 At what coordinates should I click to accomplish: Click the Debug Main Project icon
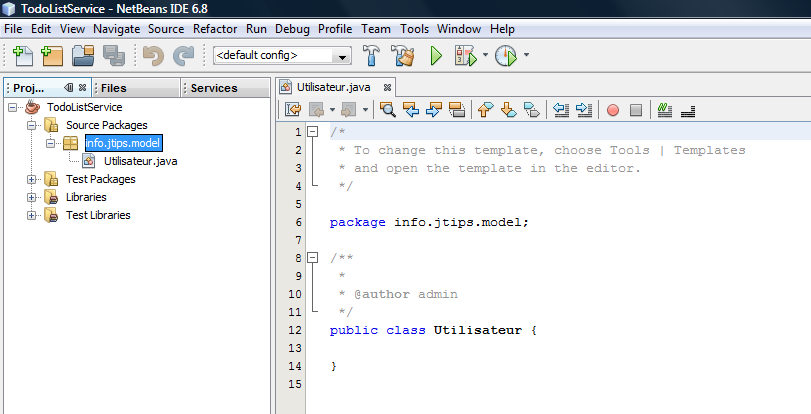pos(465,55)
